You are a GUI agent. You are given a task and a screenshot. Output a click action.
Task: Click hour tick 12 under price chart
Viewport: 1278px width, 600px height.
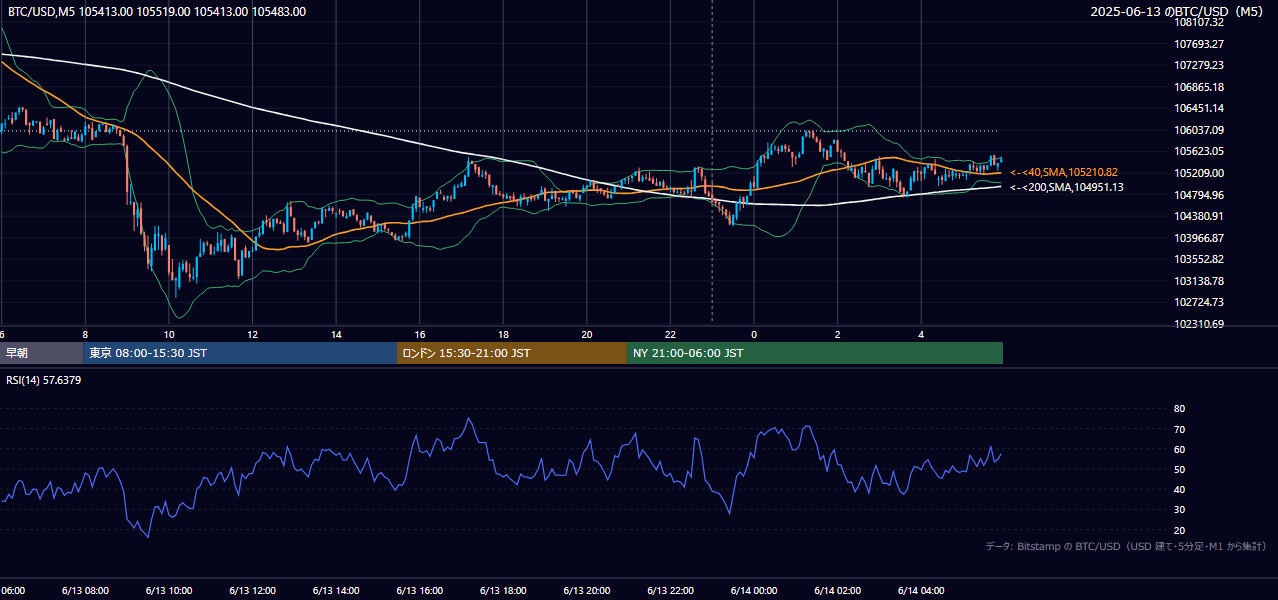tap(253, 334)
